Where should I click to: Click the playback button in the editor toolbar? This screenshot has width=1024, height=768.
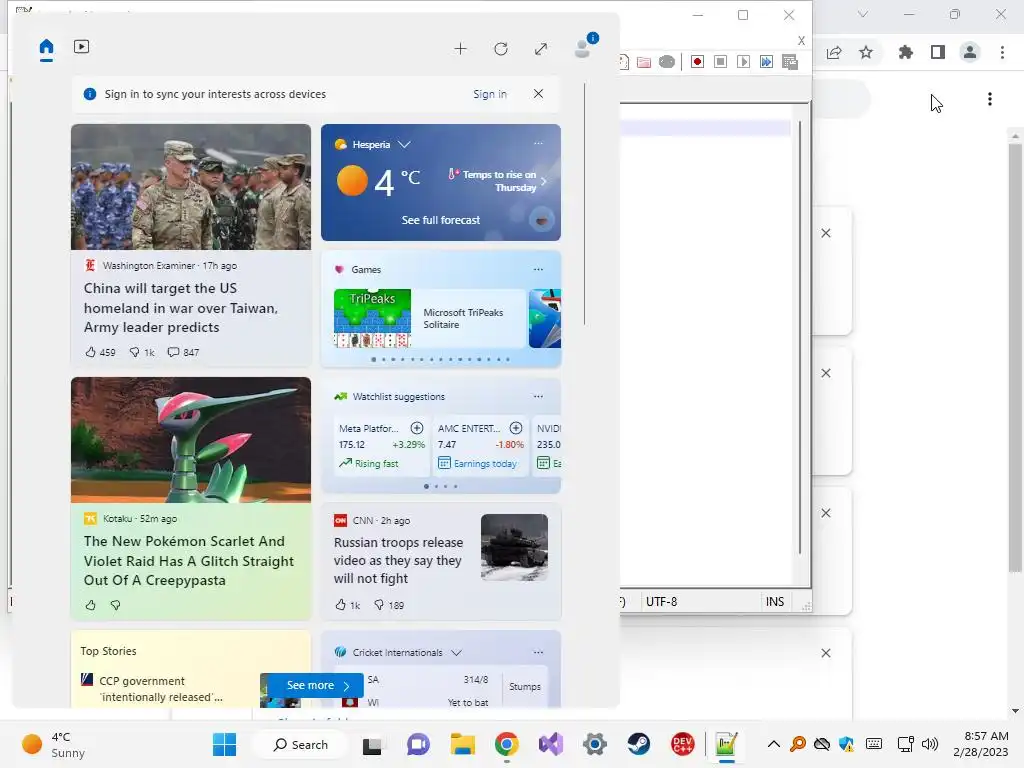[x=743, y=61]
